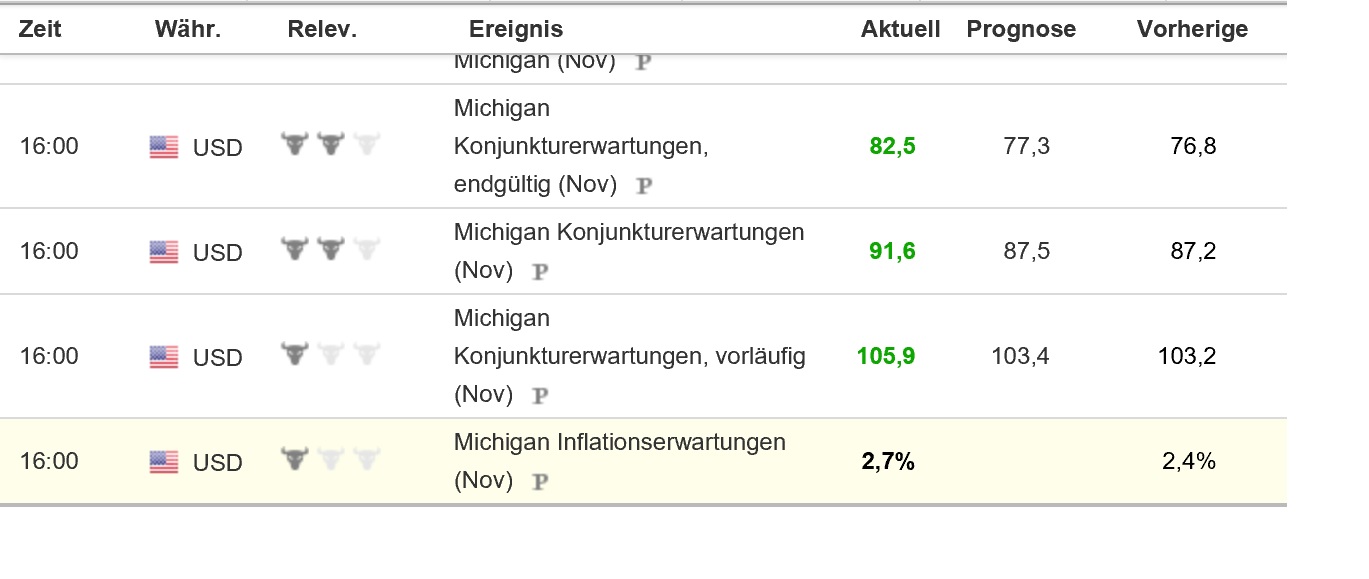Click the three-bull importance rating for endgültig row

(330, 145)
